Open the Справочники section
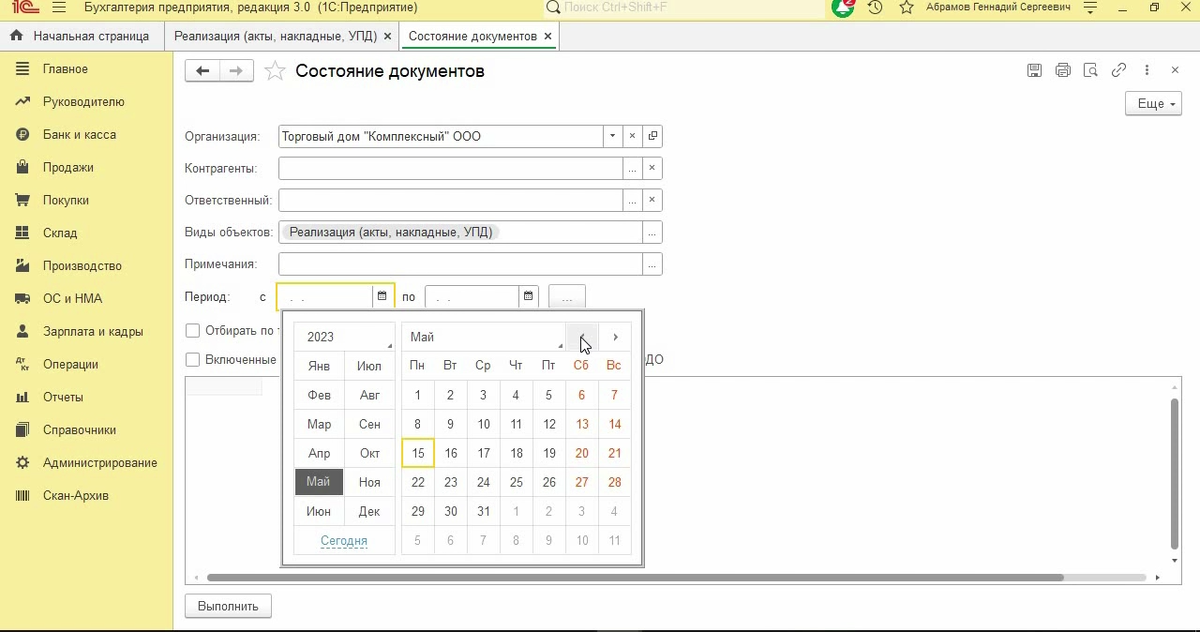 tap(85, 430)
